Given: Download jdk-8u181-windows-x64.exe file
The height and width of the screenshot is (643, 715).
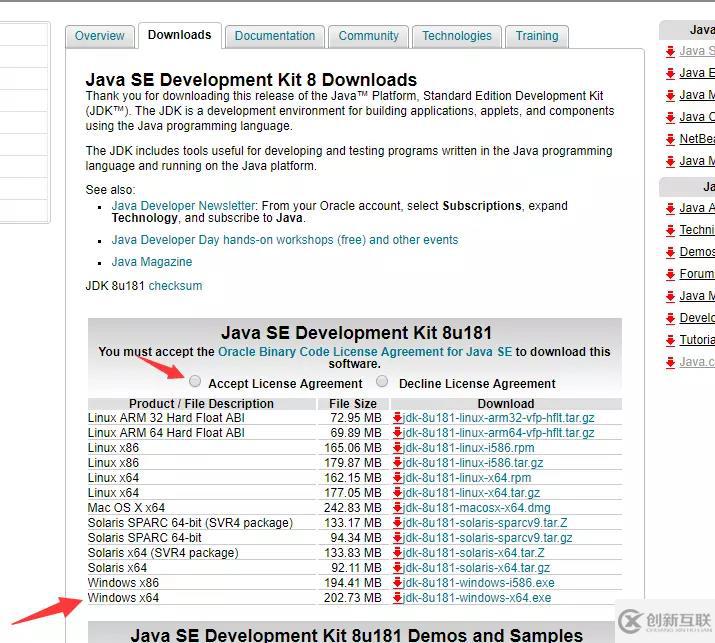Looking at the screenshot, I should click(477, 598).
